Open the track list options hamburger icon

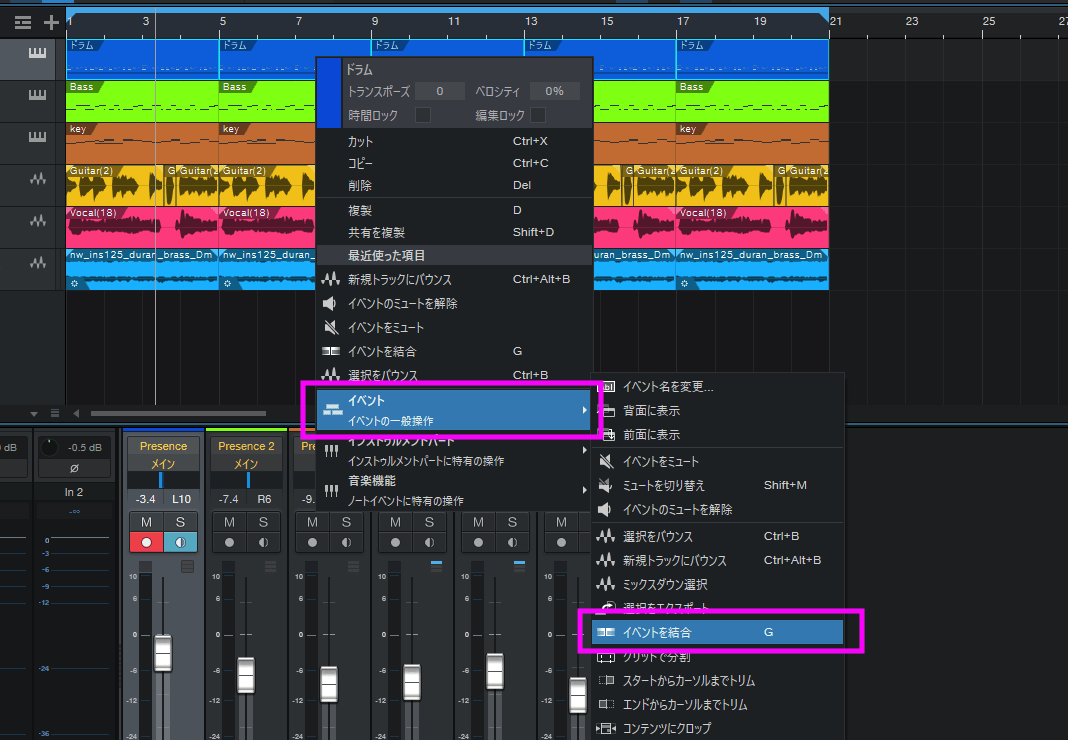click(24, 21)
